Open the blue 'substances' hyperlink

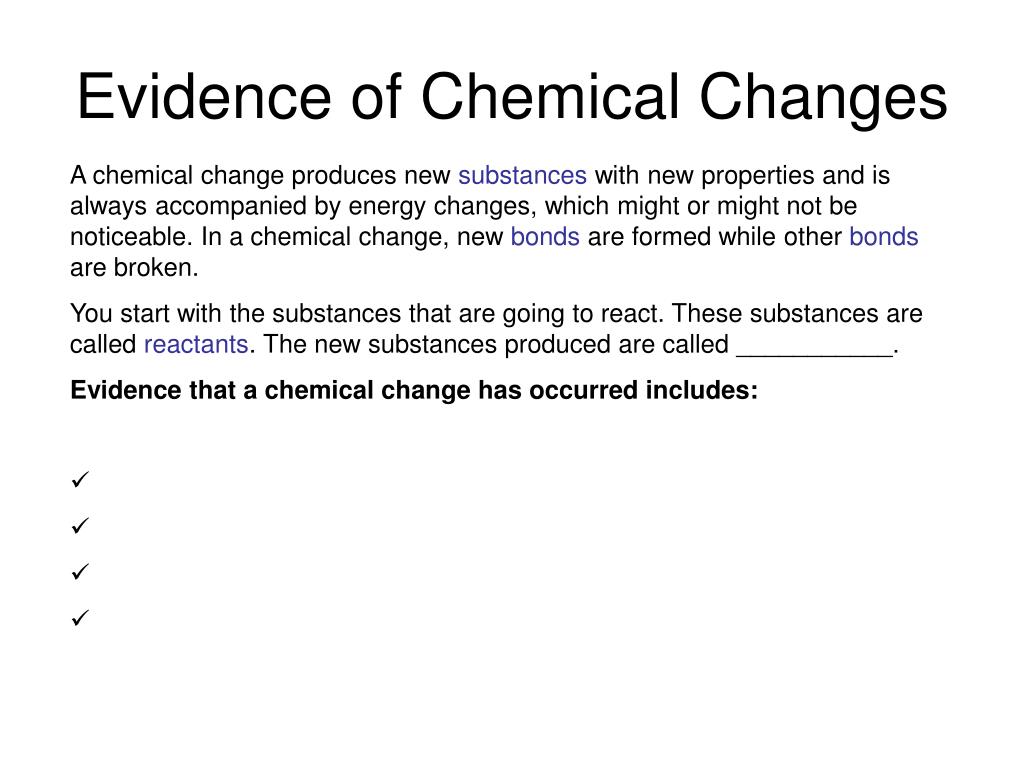tap(522, 176)
